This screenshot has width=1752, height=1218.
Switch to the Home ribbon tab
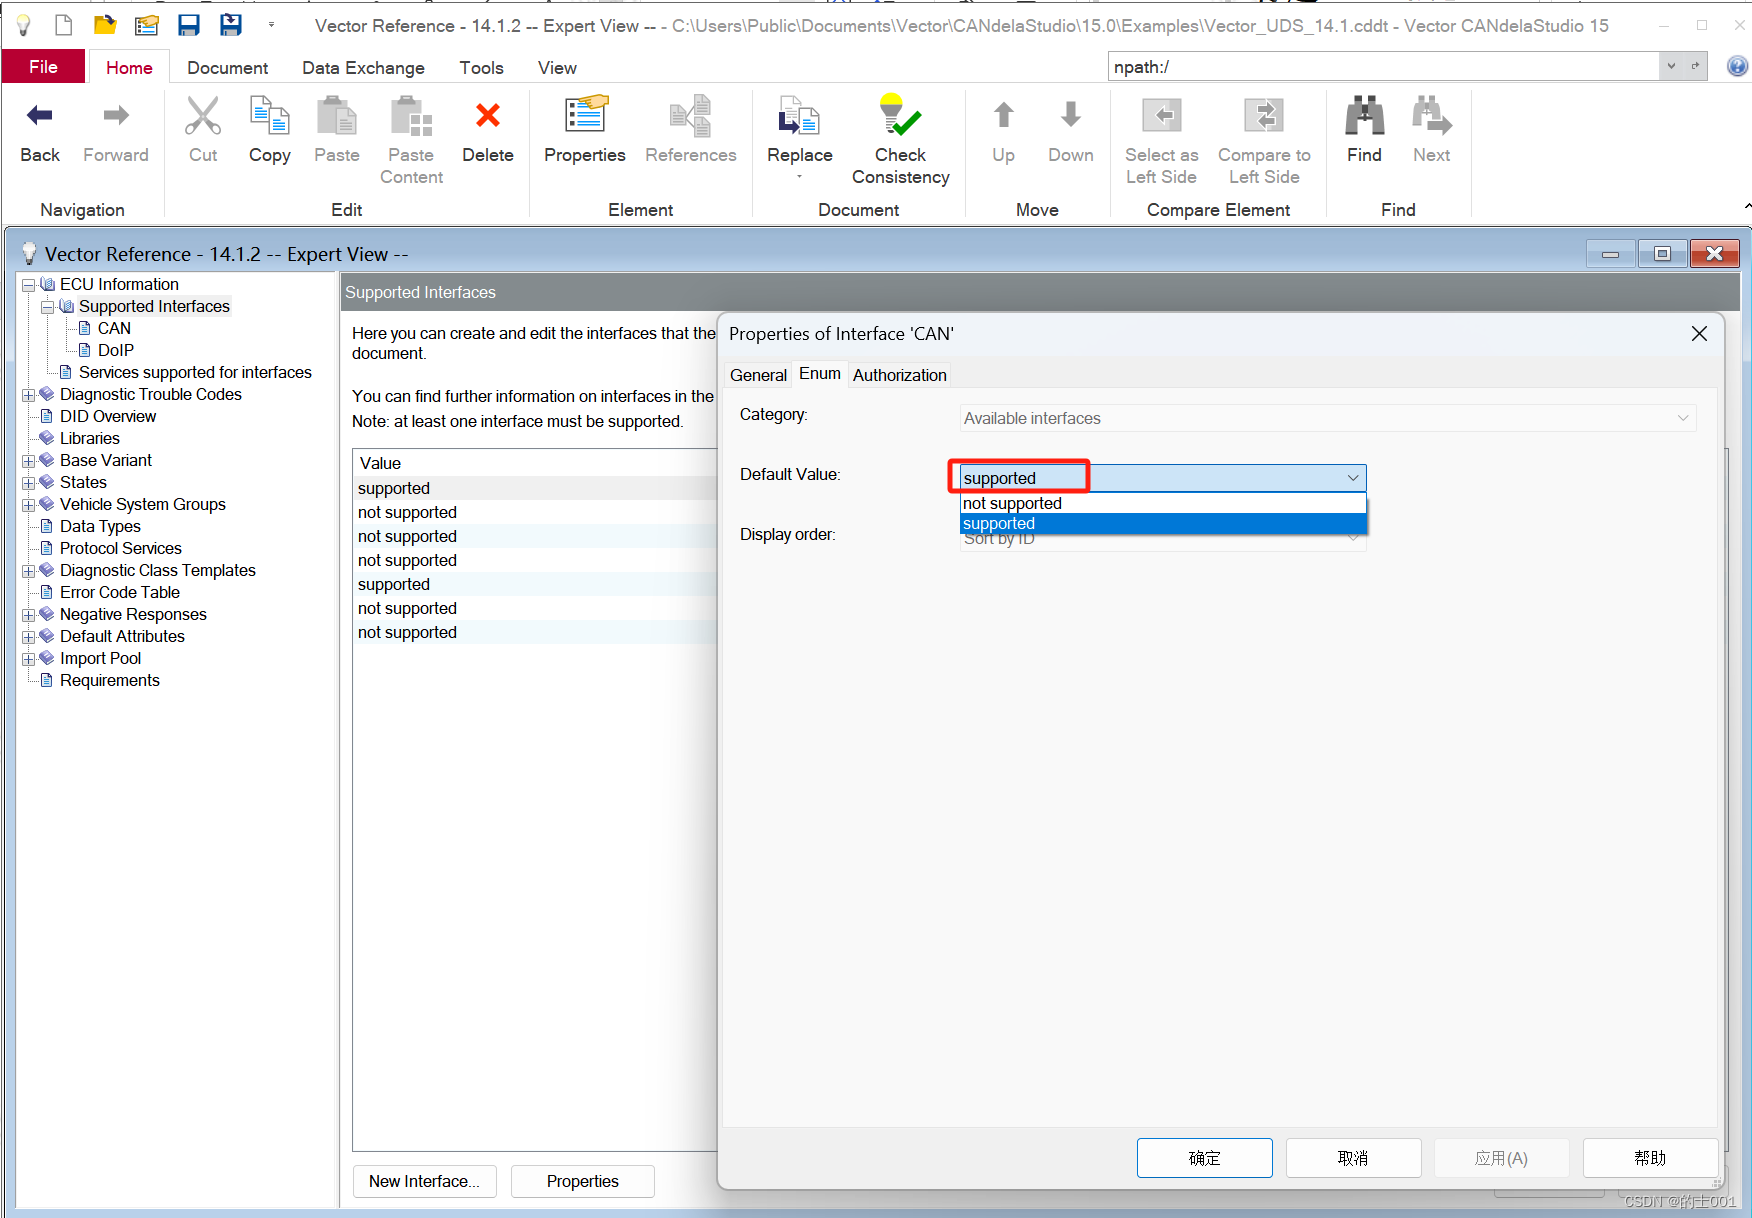[x=129, y=67]
